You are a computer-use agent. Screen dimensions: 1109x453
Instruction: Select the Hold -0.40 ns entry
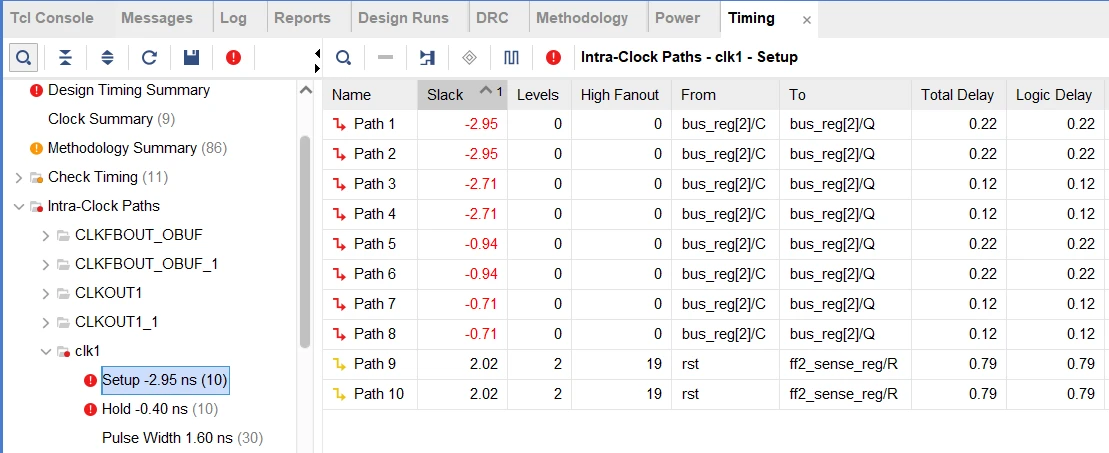click(145, 409)
